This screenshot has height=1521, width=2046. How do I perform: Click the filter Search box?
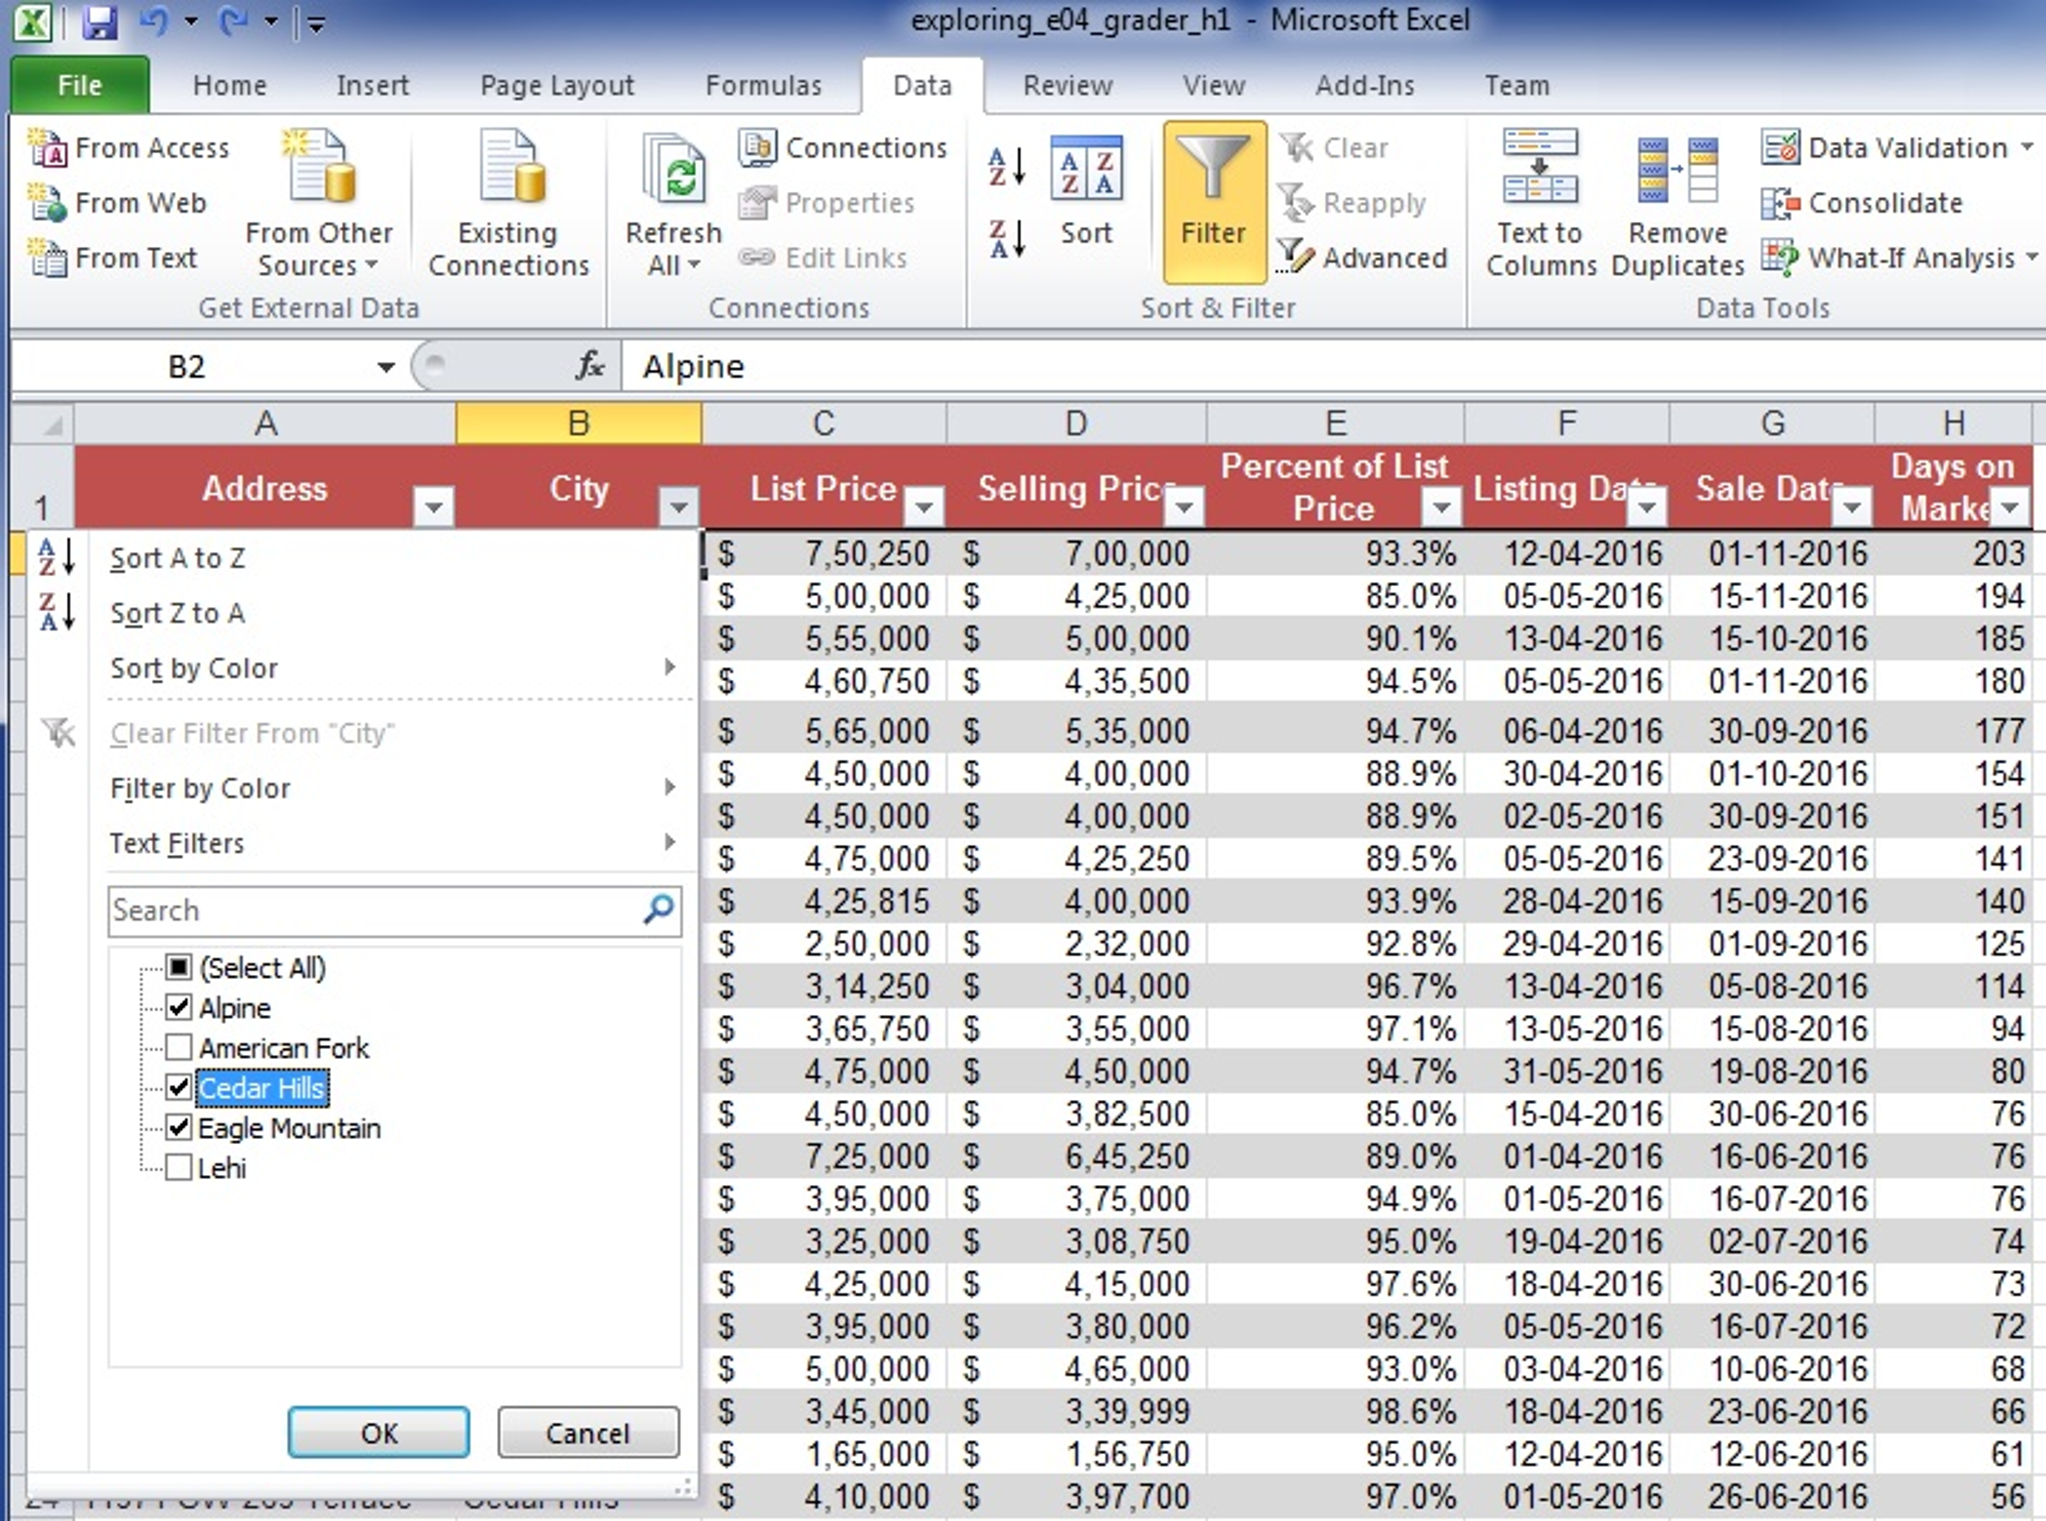coord(394,911)
